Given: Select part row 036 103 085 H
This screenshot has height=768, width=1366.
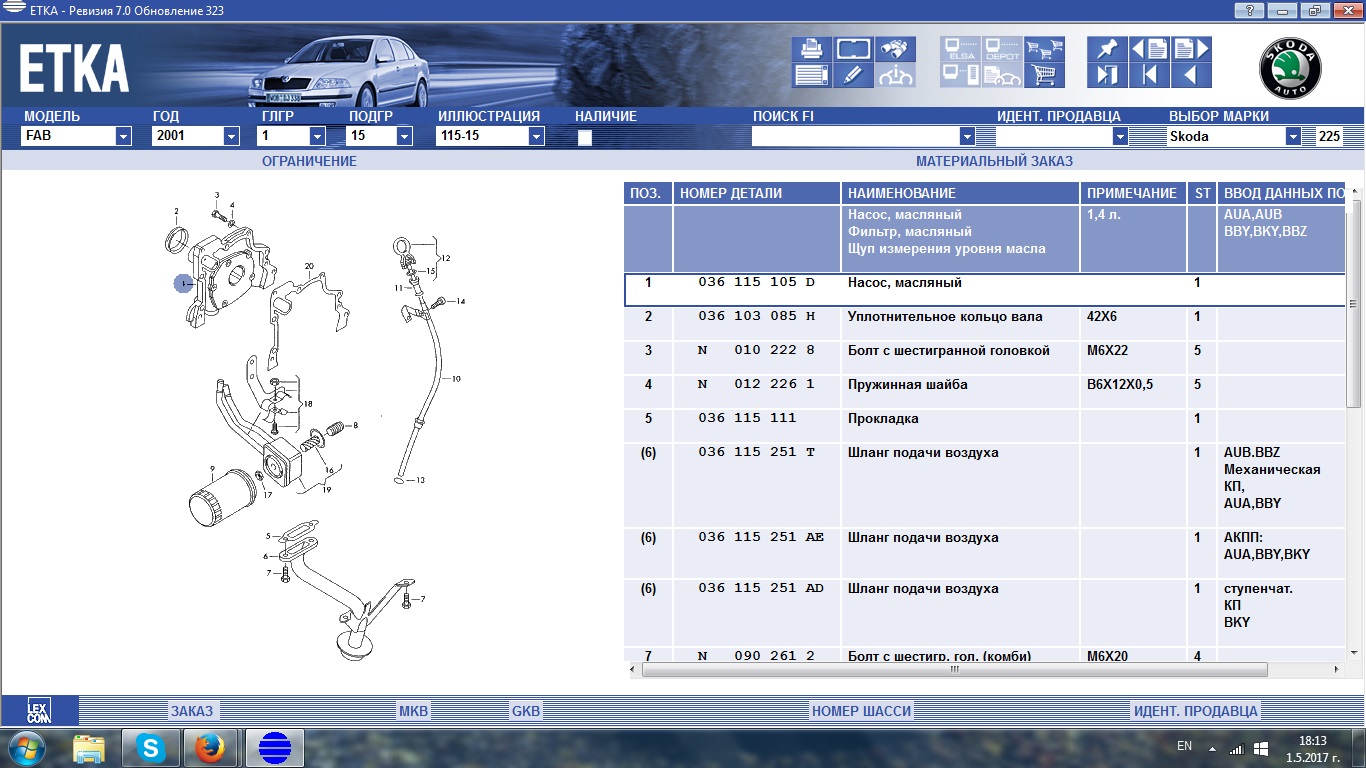Looking at the screenshot, I should tap(756, 317).
